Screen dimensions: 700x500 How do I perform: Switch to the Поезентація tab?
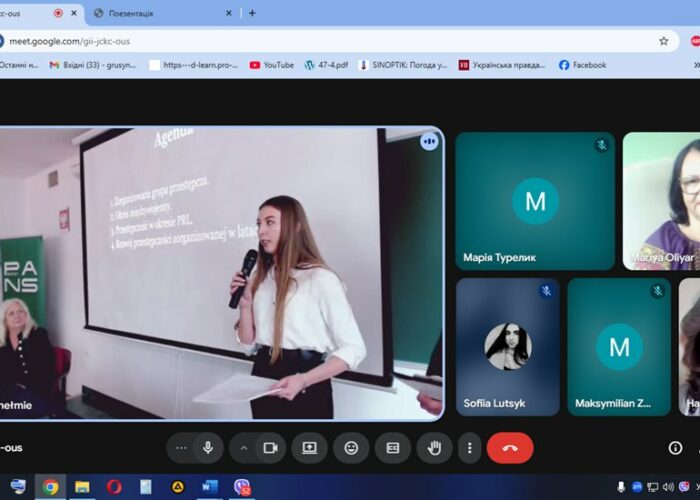160,13
